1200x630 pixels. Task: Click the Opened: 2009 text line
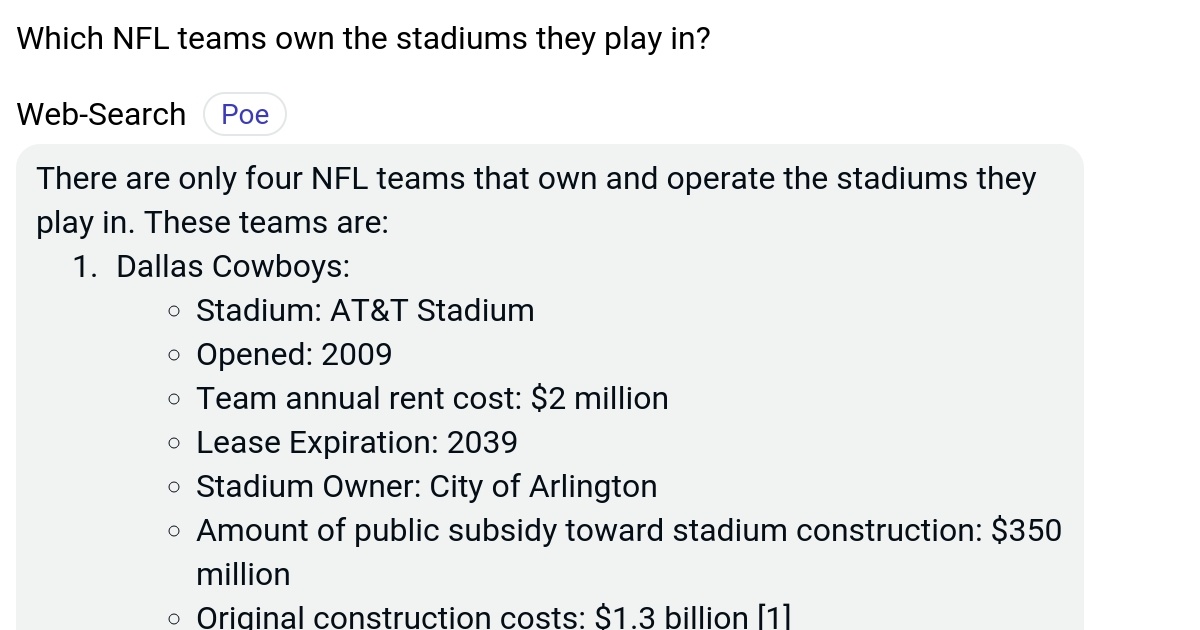click(x=294, y=355)
